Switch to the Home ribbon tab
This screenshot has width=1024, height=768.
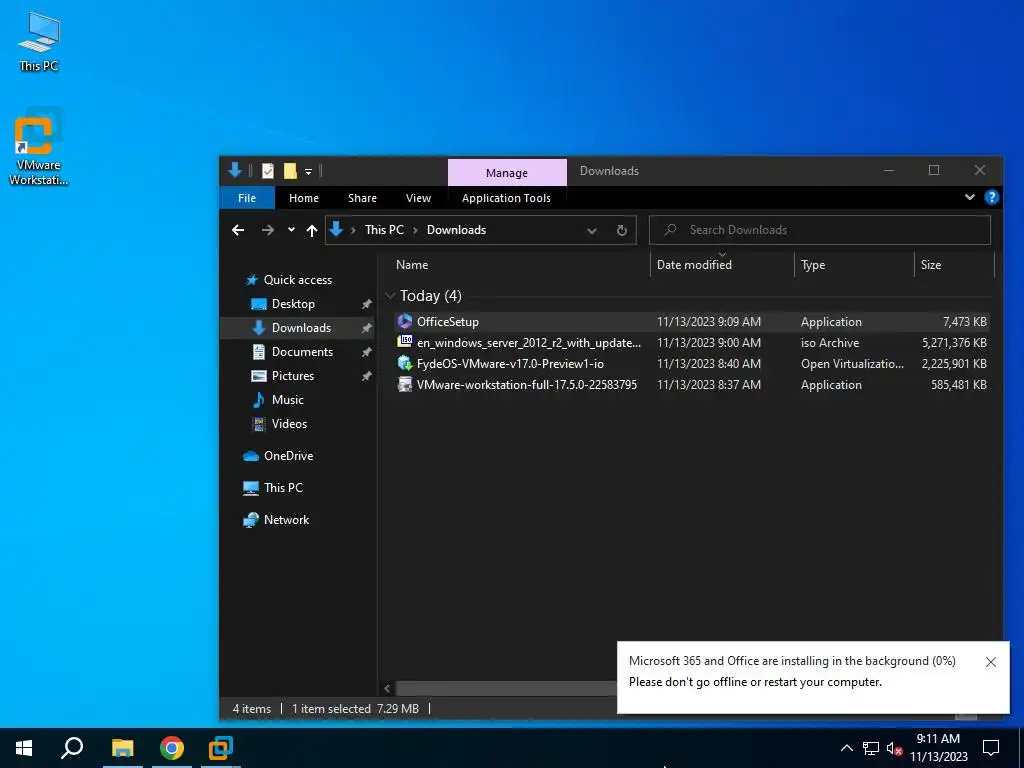(x=304, y=198)
